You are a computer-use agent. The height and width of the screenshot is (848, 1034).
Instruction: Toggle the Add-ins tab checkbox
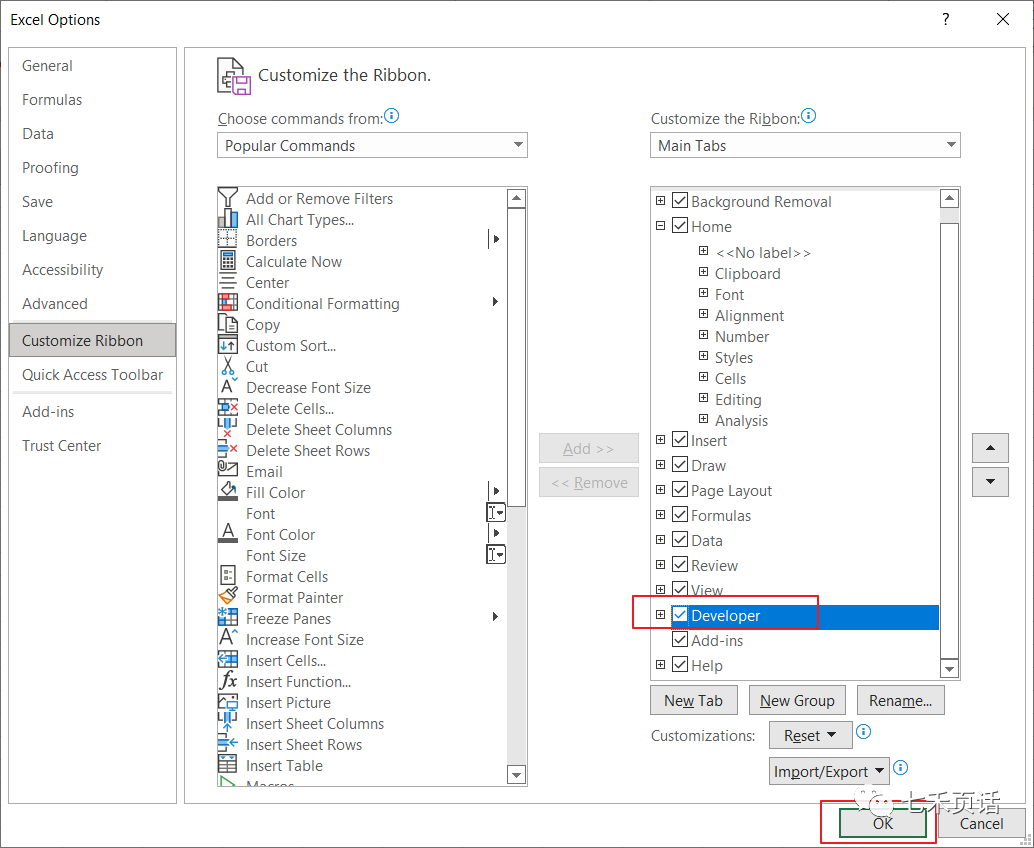pyautogui.click(x=680, y=640)
